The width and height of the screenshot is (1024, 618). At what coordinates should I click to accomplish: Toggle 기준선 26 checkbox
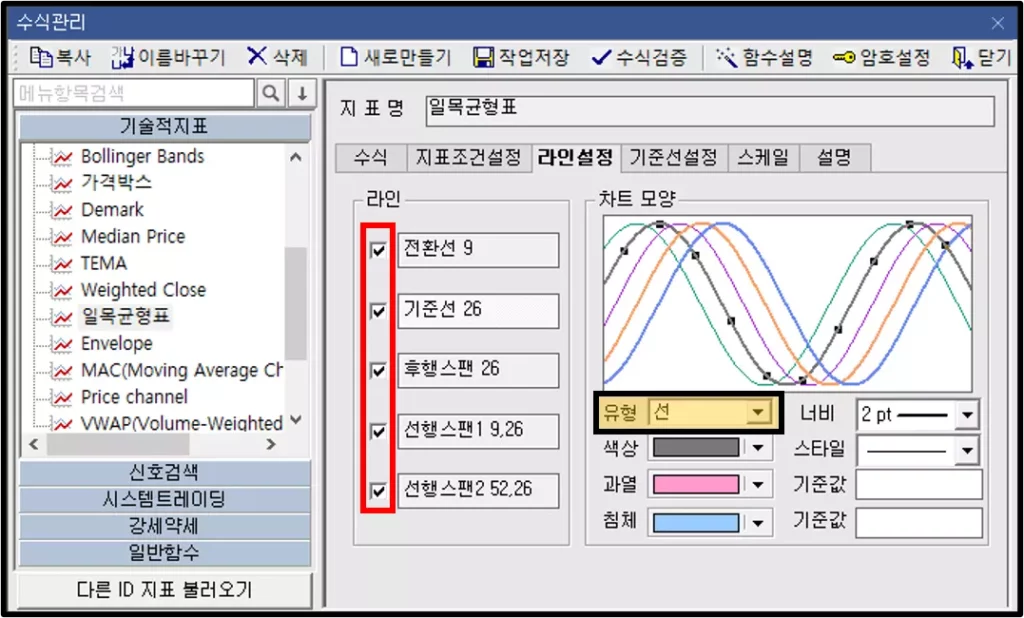(x=378, y=311)
